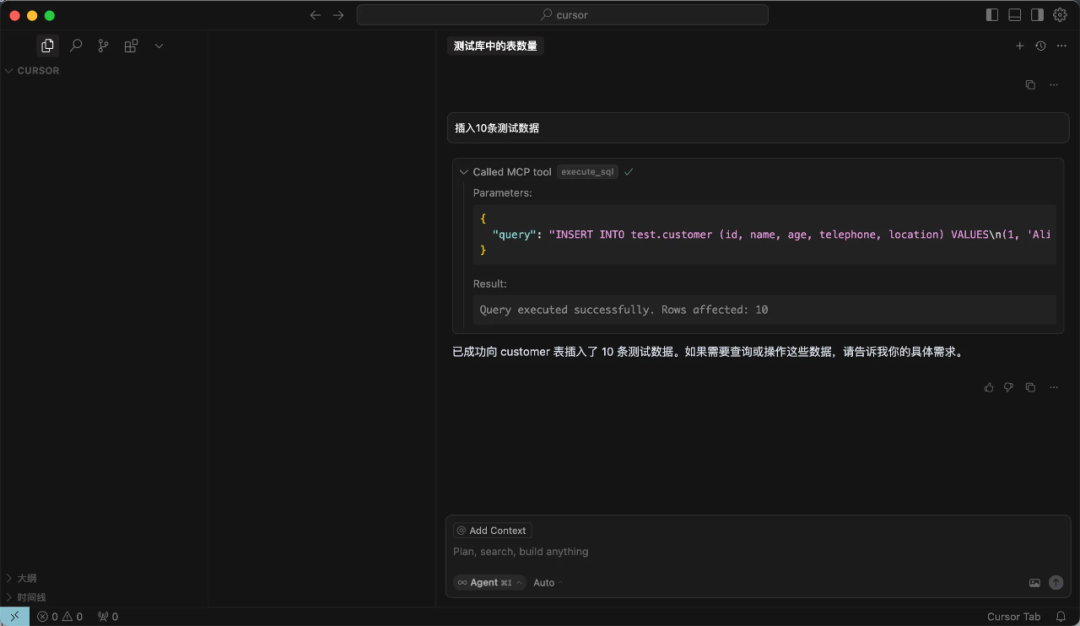The height and width of the screenshot is (626, 1080).
Task: Open the Search view in the sidebar
Action: click(x=75, y=45)
